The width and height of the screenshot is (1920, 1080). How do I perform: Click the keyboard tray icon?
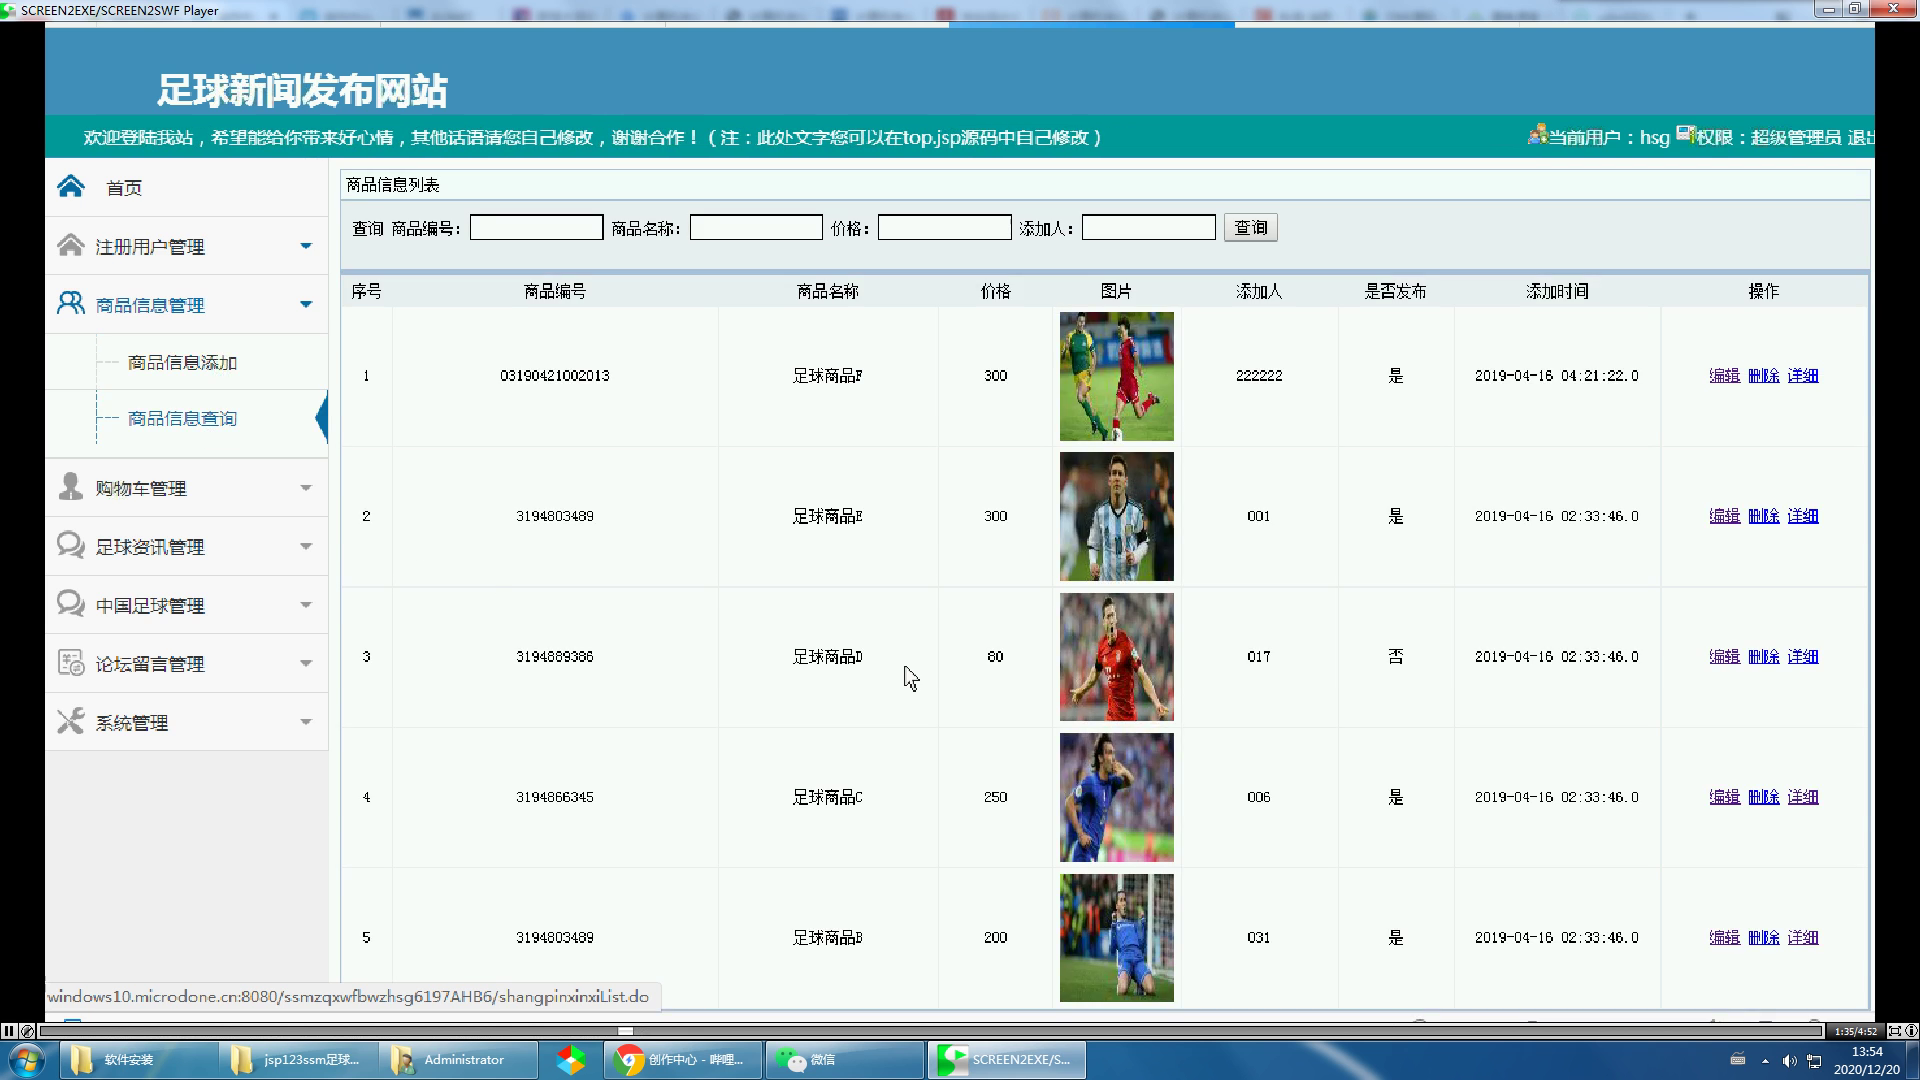(1738, 1060)
